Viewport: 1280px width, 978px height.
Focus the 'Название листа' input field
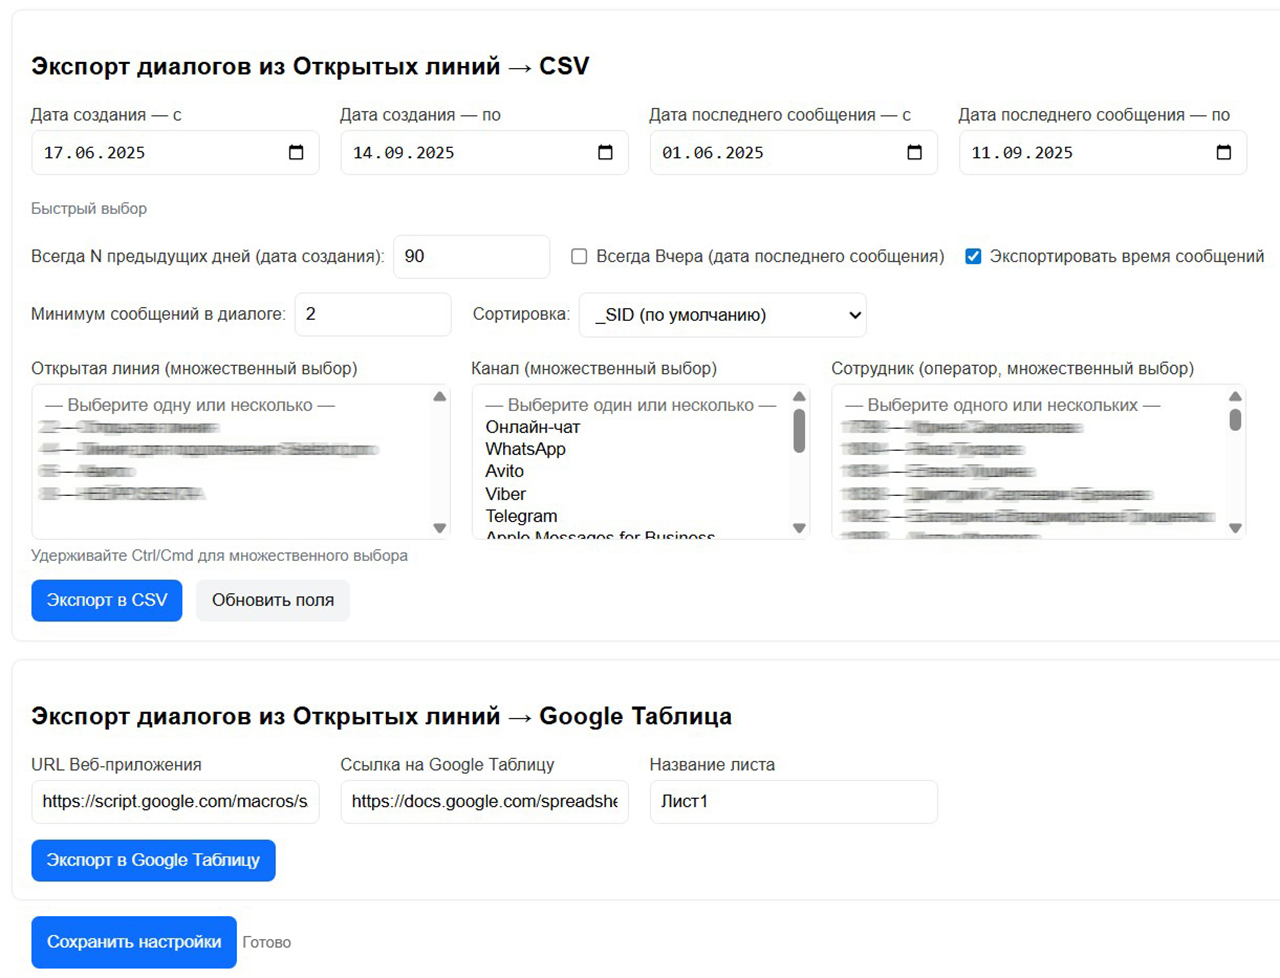pyautogui.click(x=793, y=802)
